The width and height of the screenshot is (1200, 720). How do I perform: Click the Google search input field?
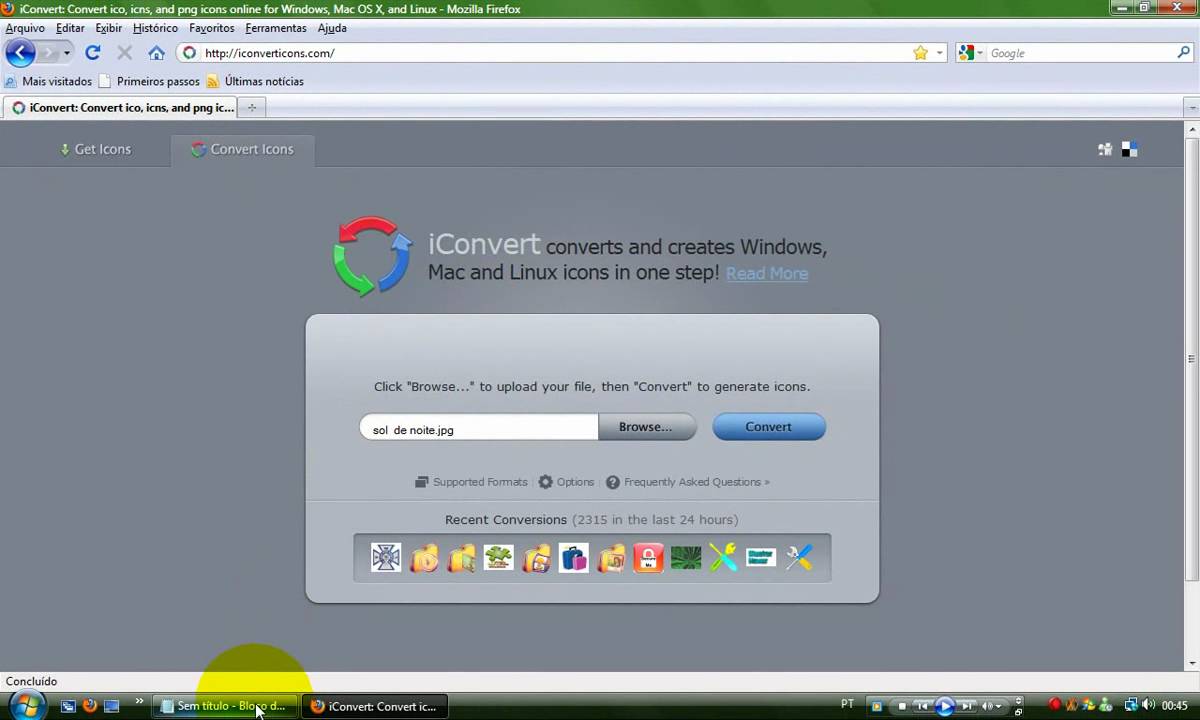pyautogui.click(x=1081, y=53)
